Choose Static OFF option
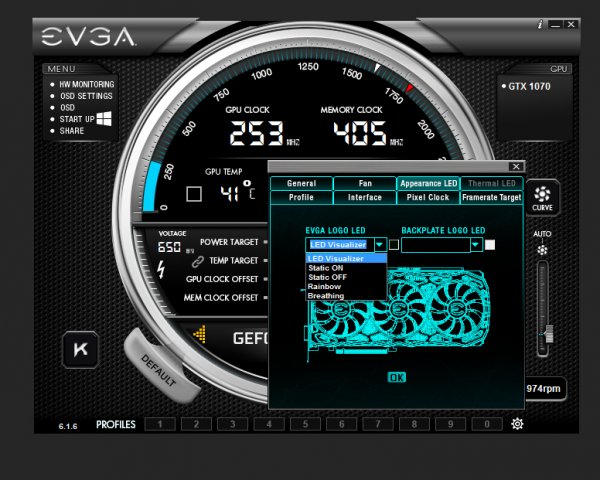 346,277
